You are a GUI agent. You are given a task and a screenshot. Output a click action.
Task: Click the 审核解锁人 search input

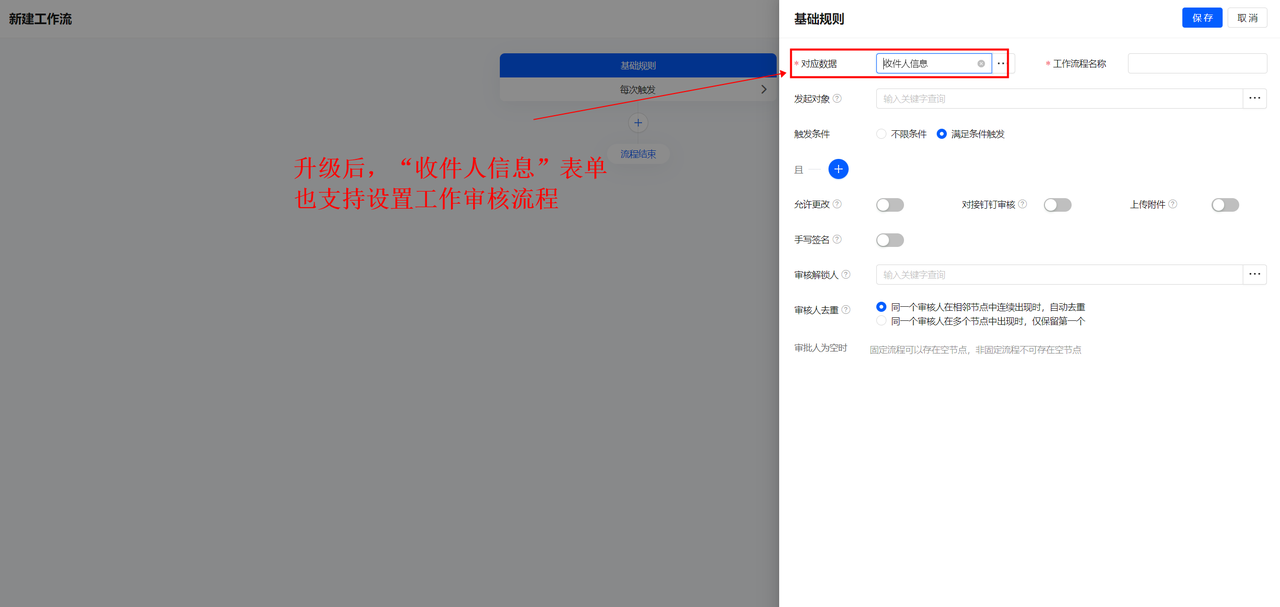[1059, 274]
